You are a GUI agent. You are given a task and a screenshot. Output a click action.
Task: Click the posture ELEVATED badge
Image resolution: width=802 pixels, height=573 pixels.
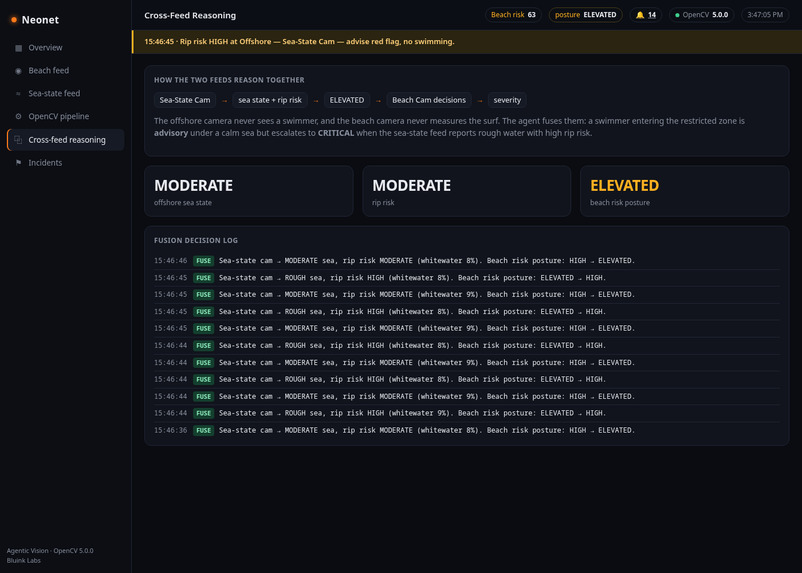pos(586,15)
